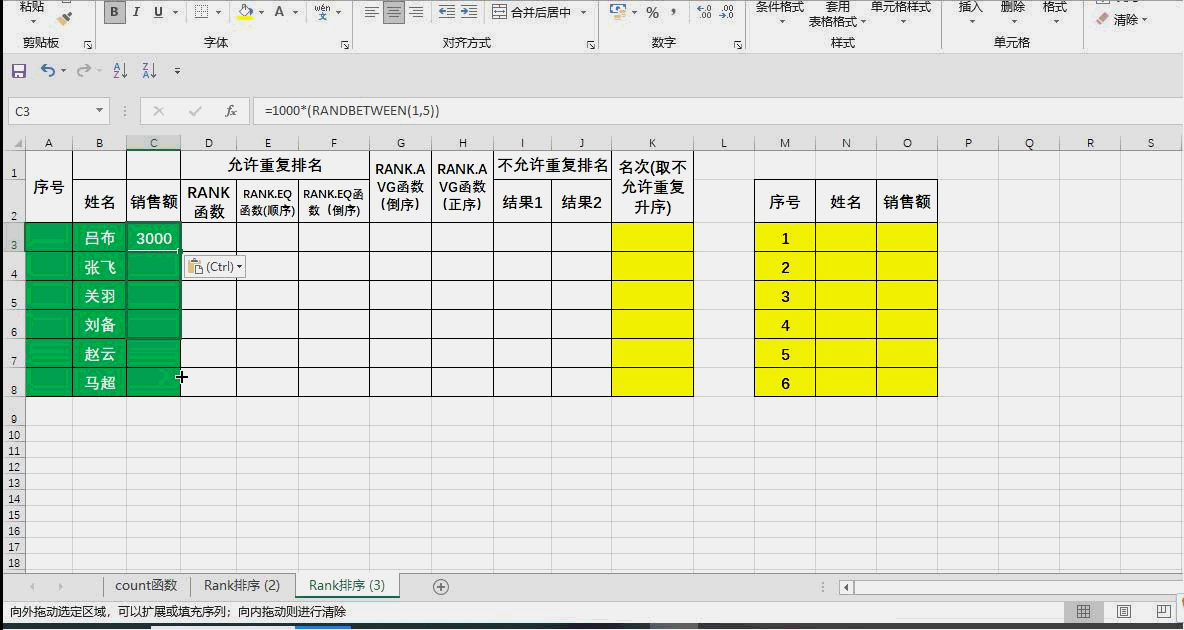Toggle center alignment
The image size is (1184, 630).
click(393, 11)
